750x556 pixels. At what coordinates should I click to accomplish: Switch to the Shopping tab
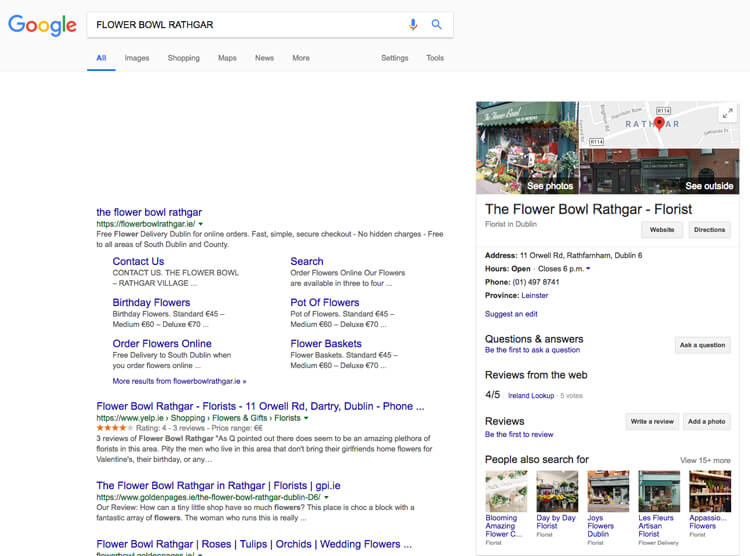[184, 58]
